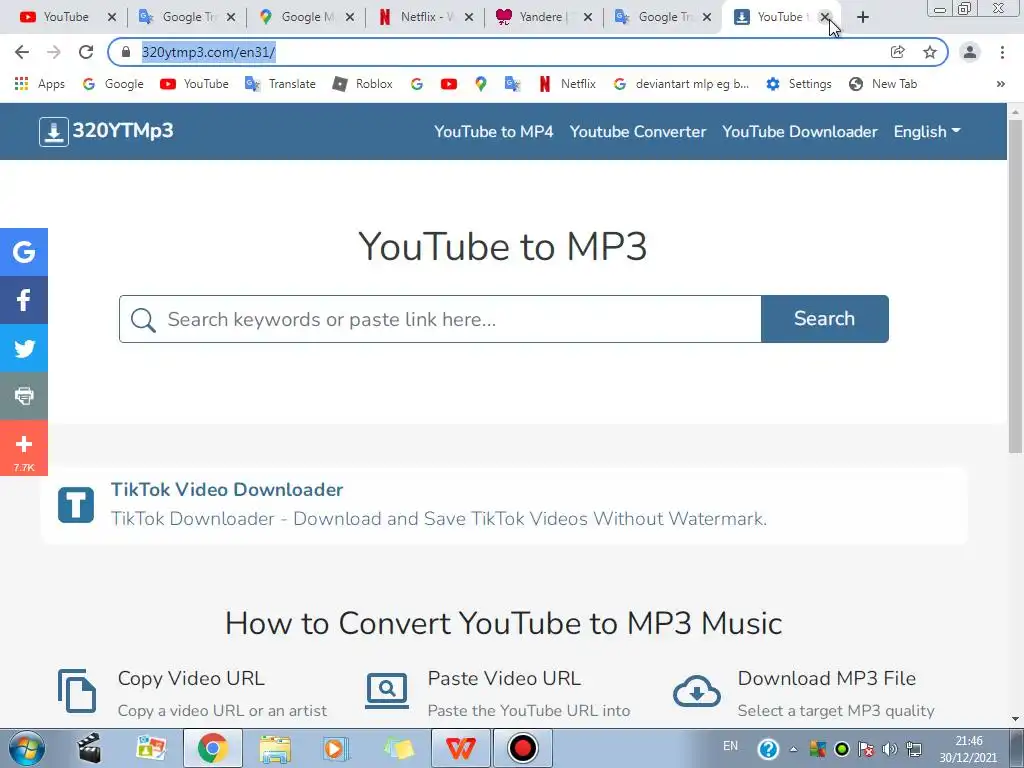Click the TikTok Video Downloader T icon
This screenshot has width=1024, height=768.
(x=76, y=505)
